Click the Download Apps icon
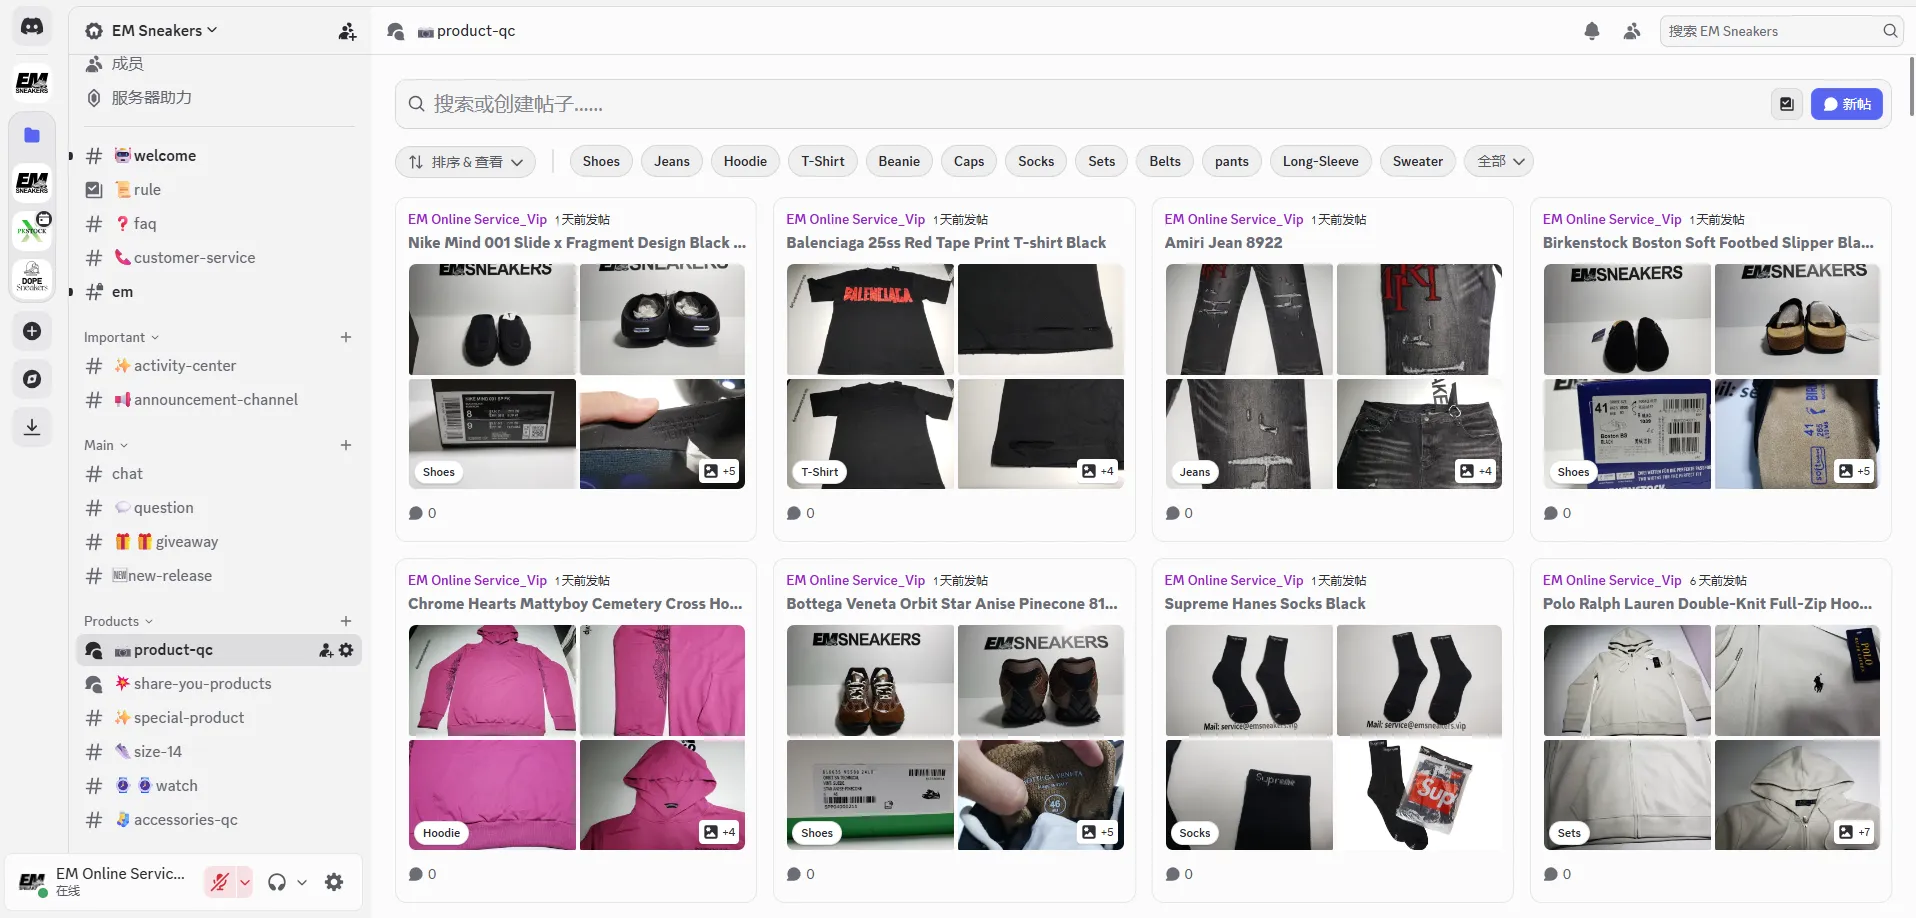The image size is (1916, 918). point(32,427)
